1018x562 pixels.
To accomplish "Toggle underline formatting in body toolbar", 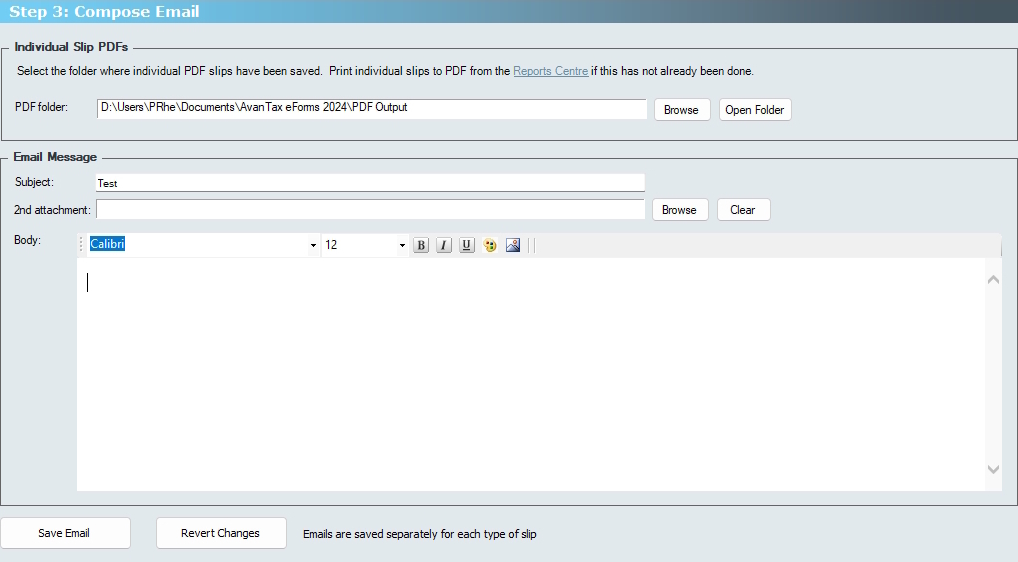I will point(467,245).
